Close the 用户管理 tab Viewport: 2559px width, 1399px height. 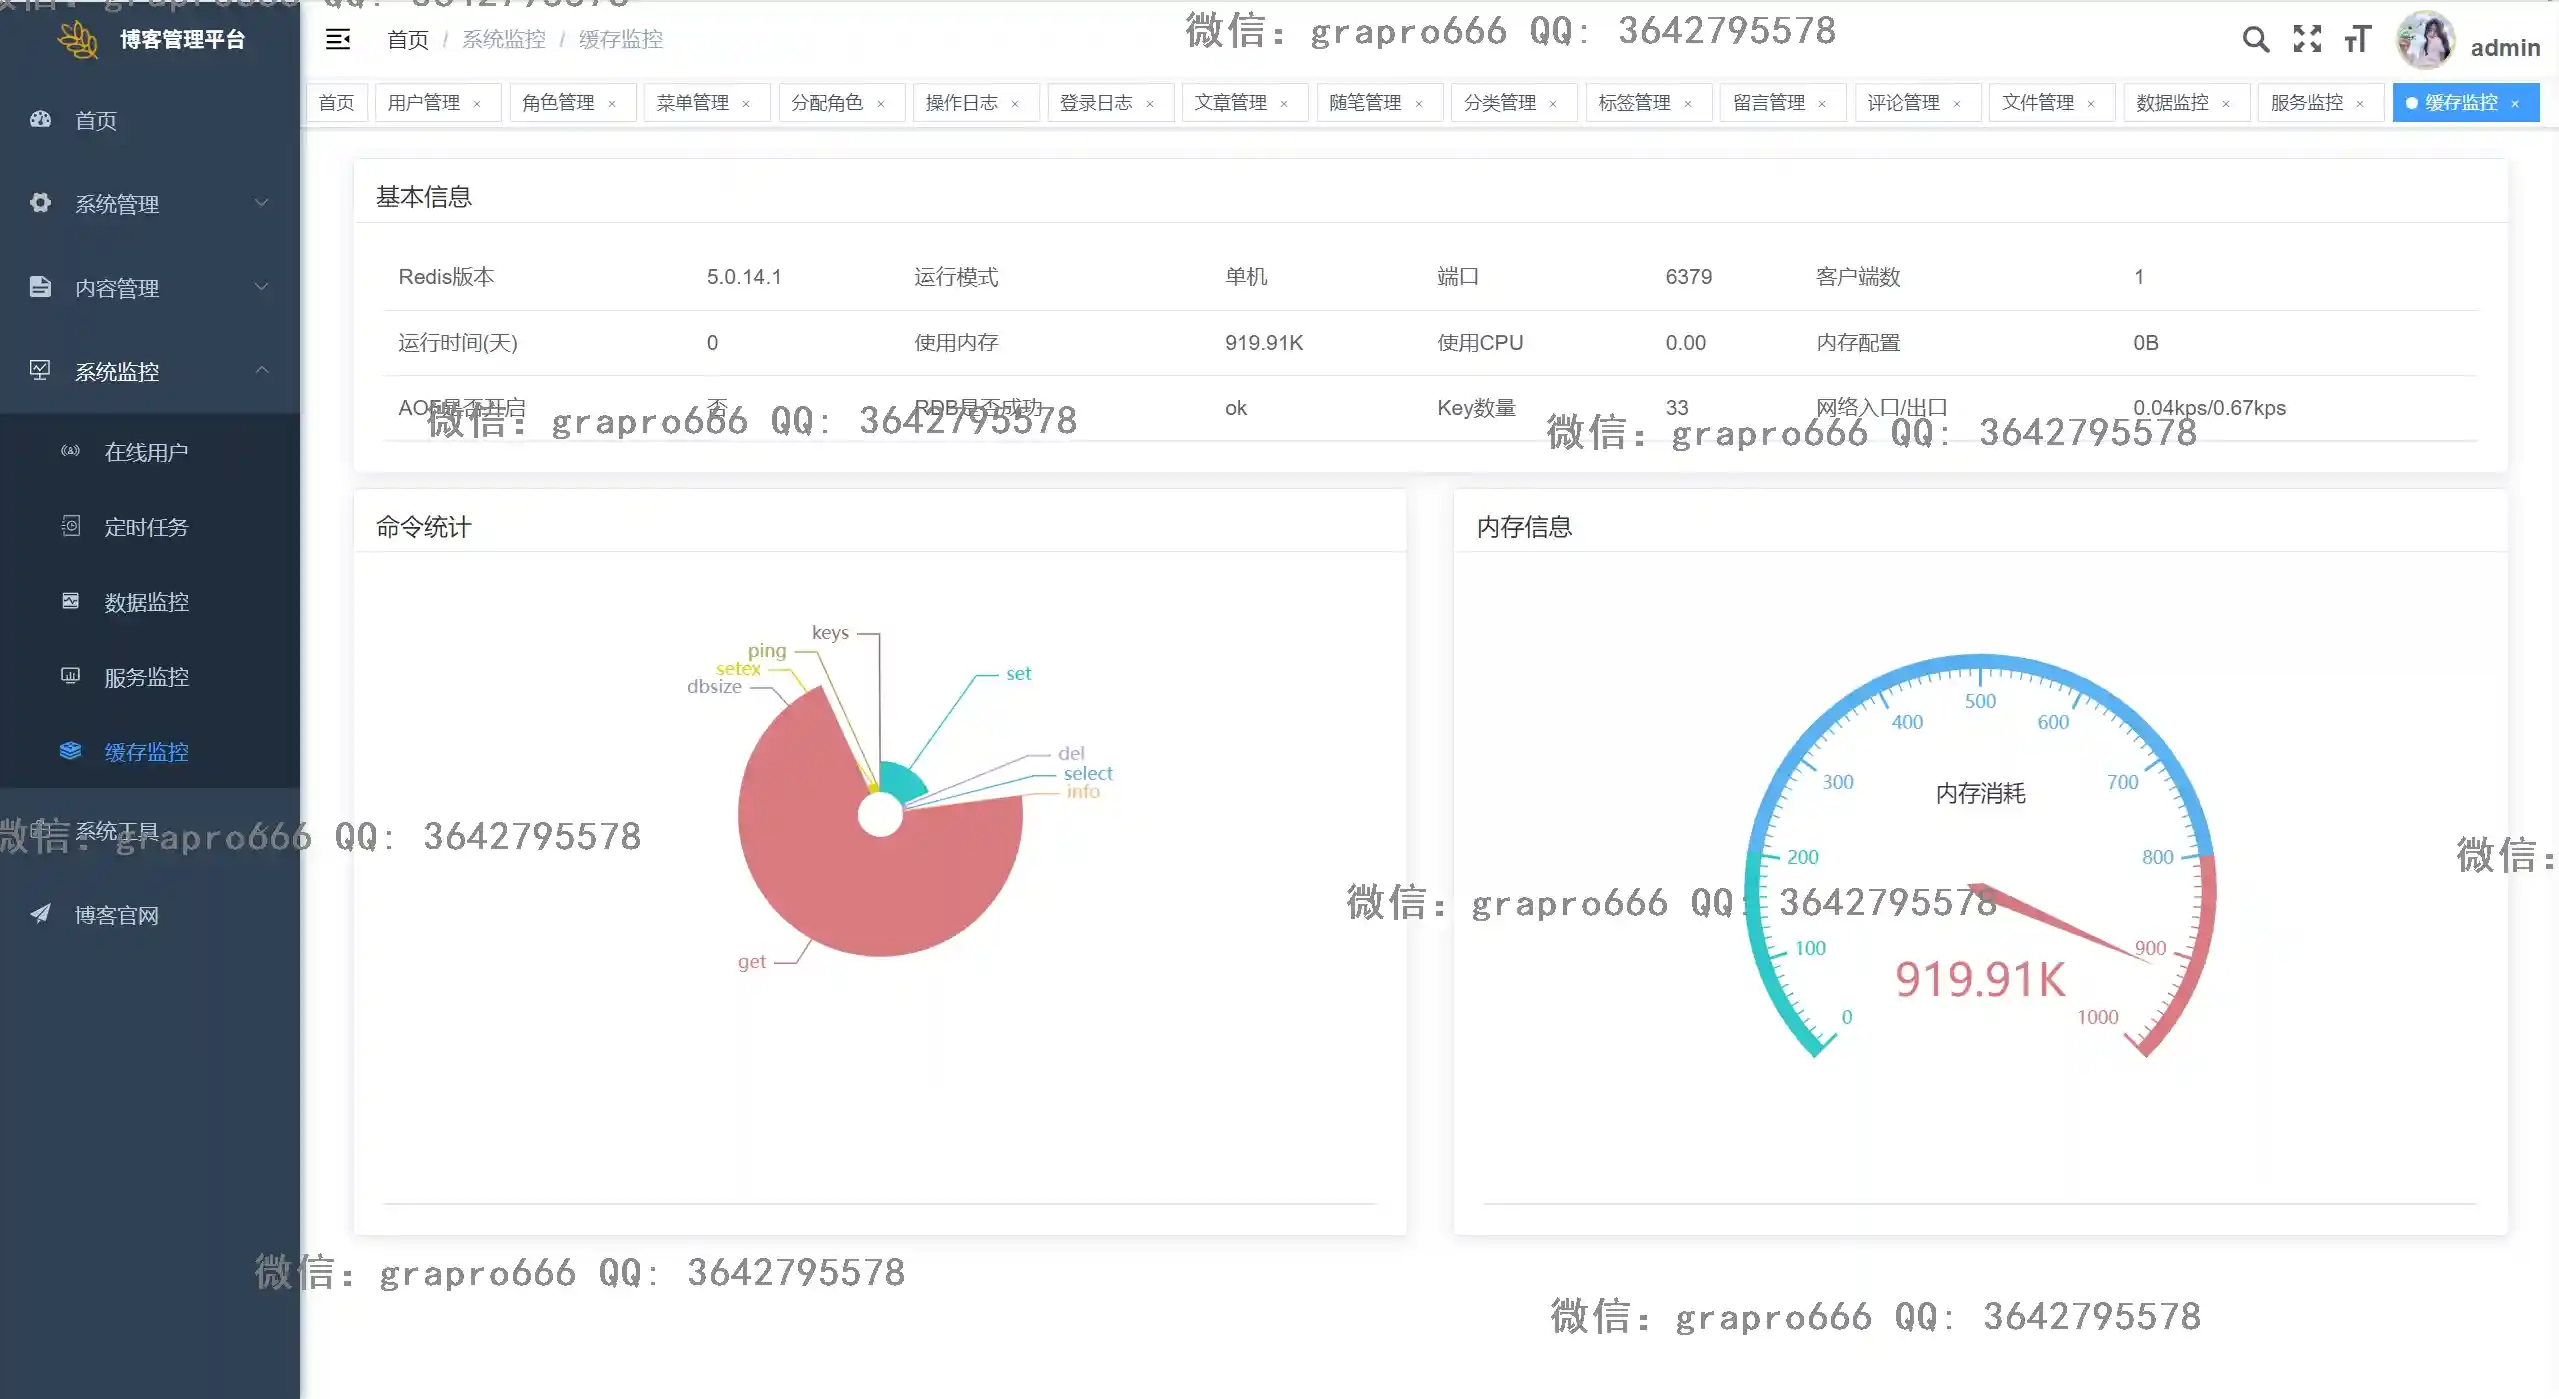pos(477,104)
